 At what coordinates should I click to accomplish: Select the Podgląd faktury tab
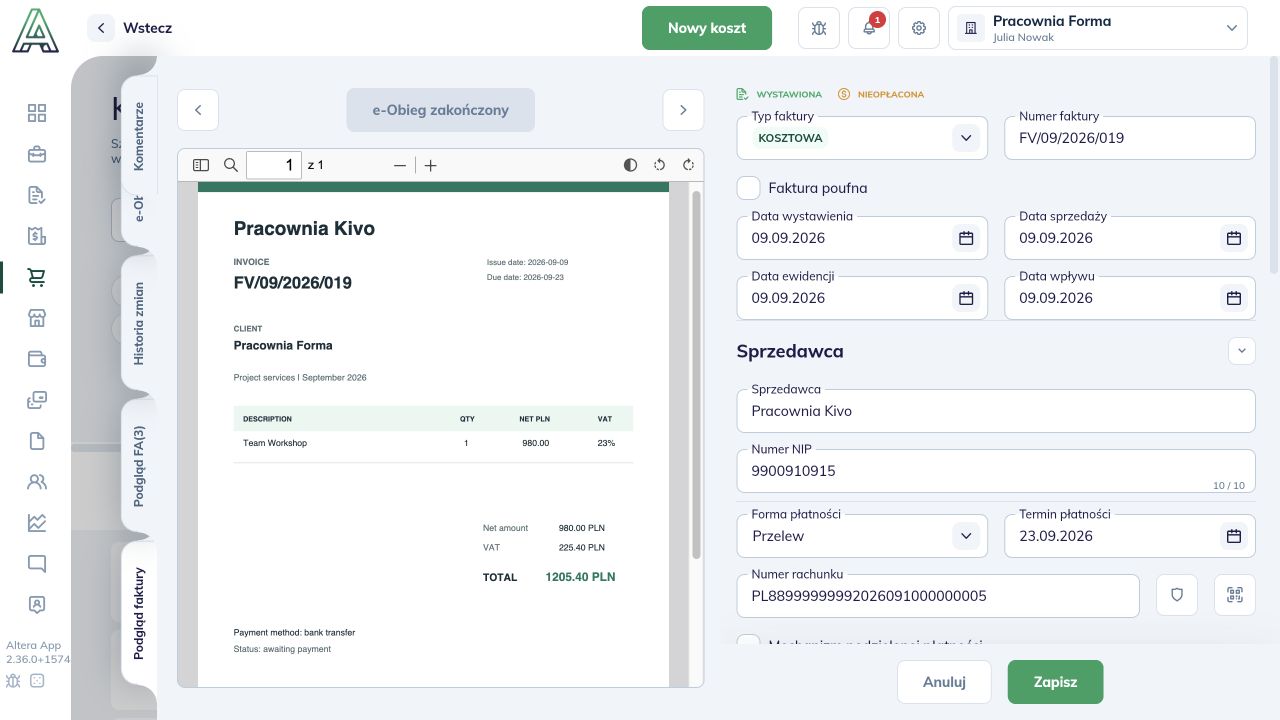coord(139,614)
